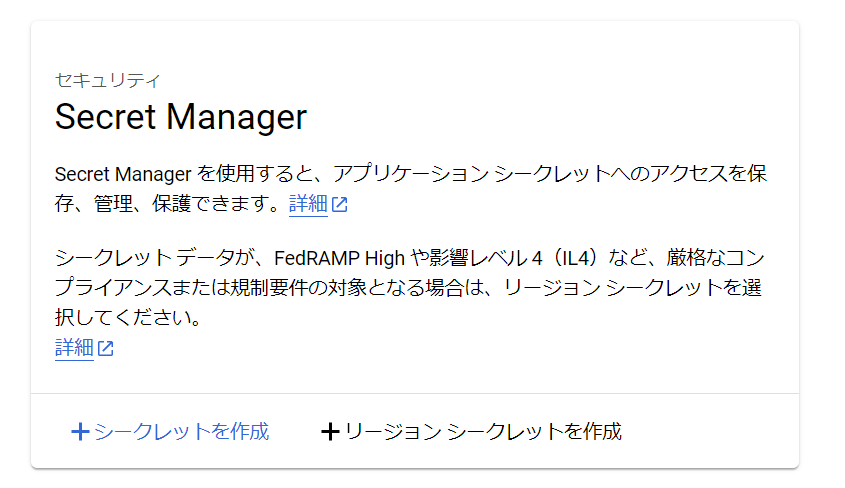Click the paragraph starting Secret Manager を使用すると
This screenshot has height=488, width=845.
point(411,189)
